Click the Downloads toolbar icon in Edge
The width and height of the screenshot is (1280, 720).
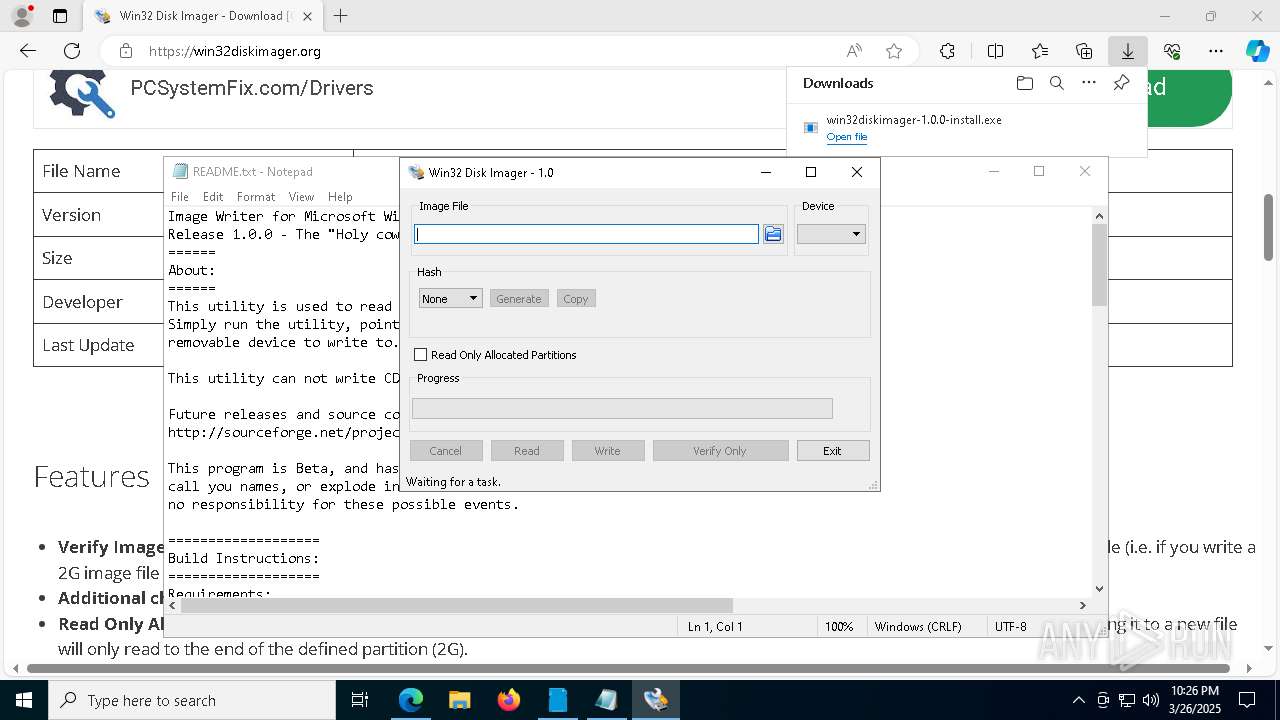[x=1127, y=51]
